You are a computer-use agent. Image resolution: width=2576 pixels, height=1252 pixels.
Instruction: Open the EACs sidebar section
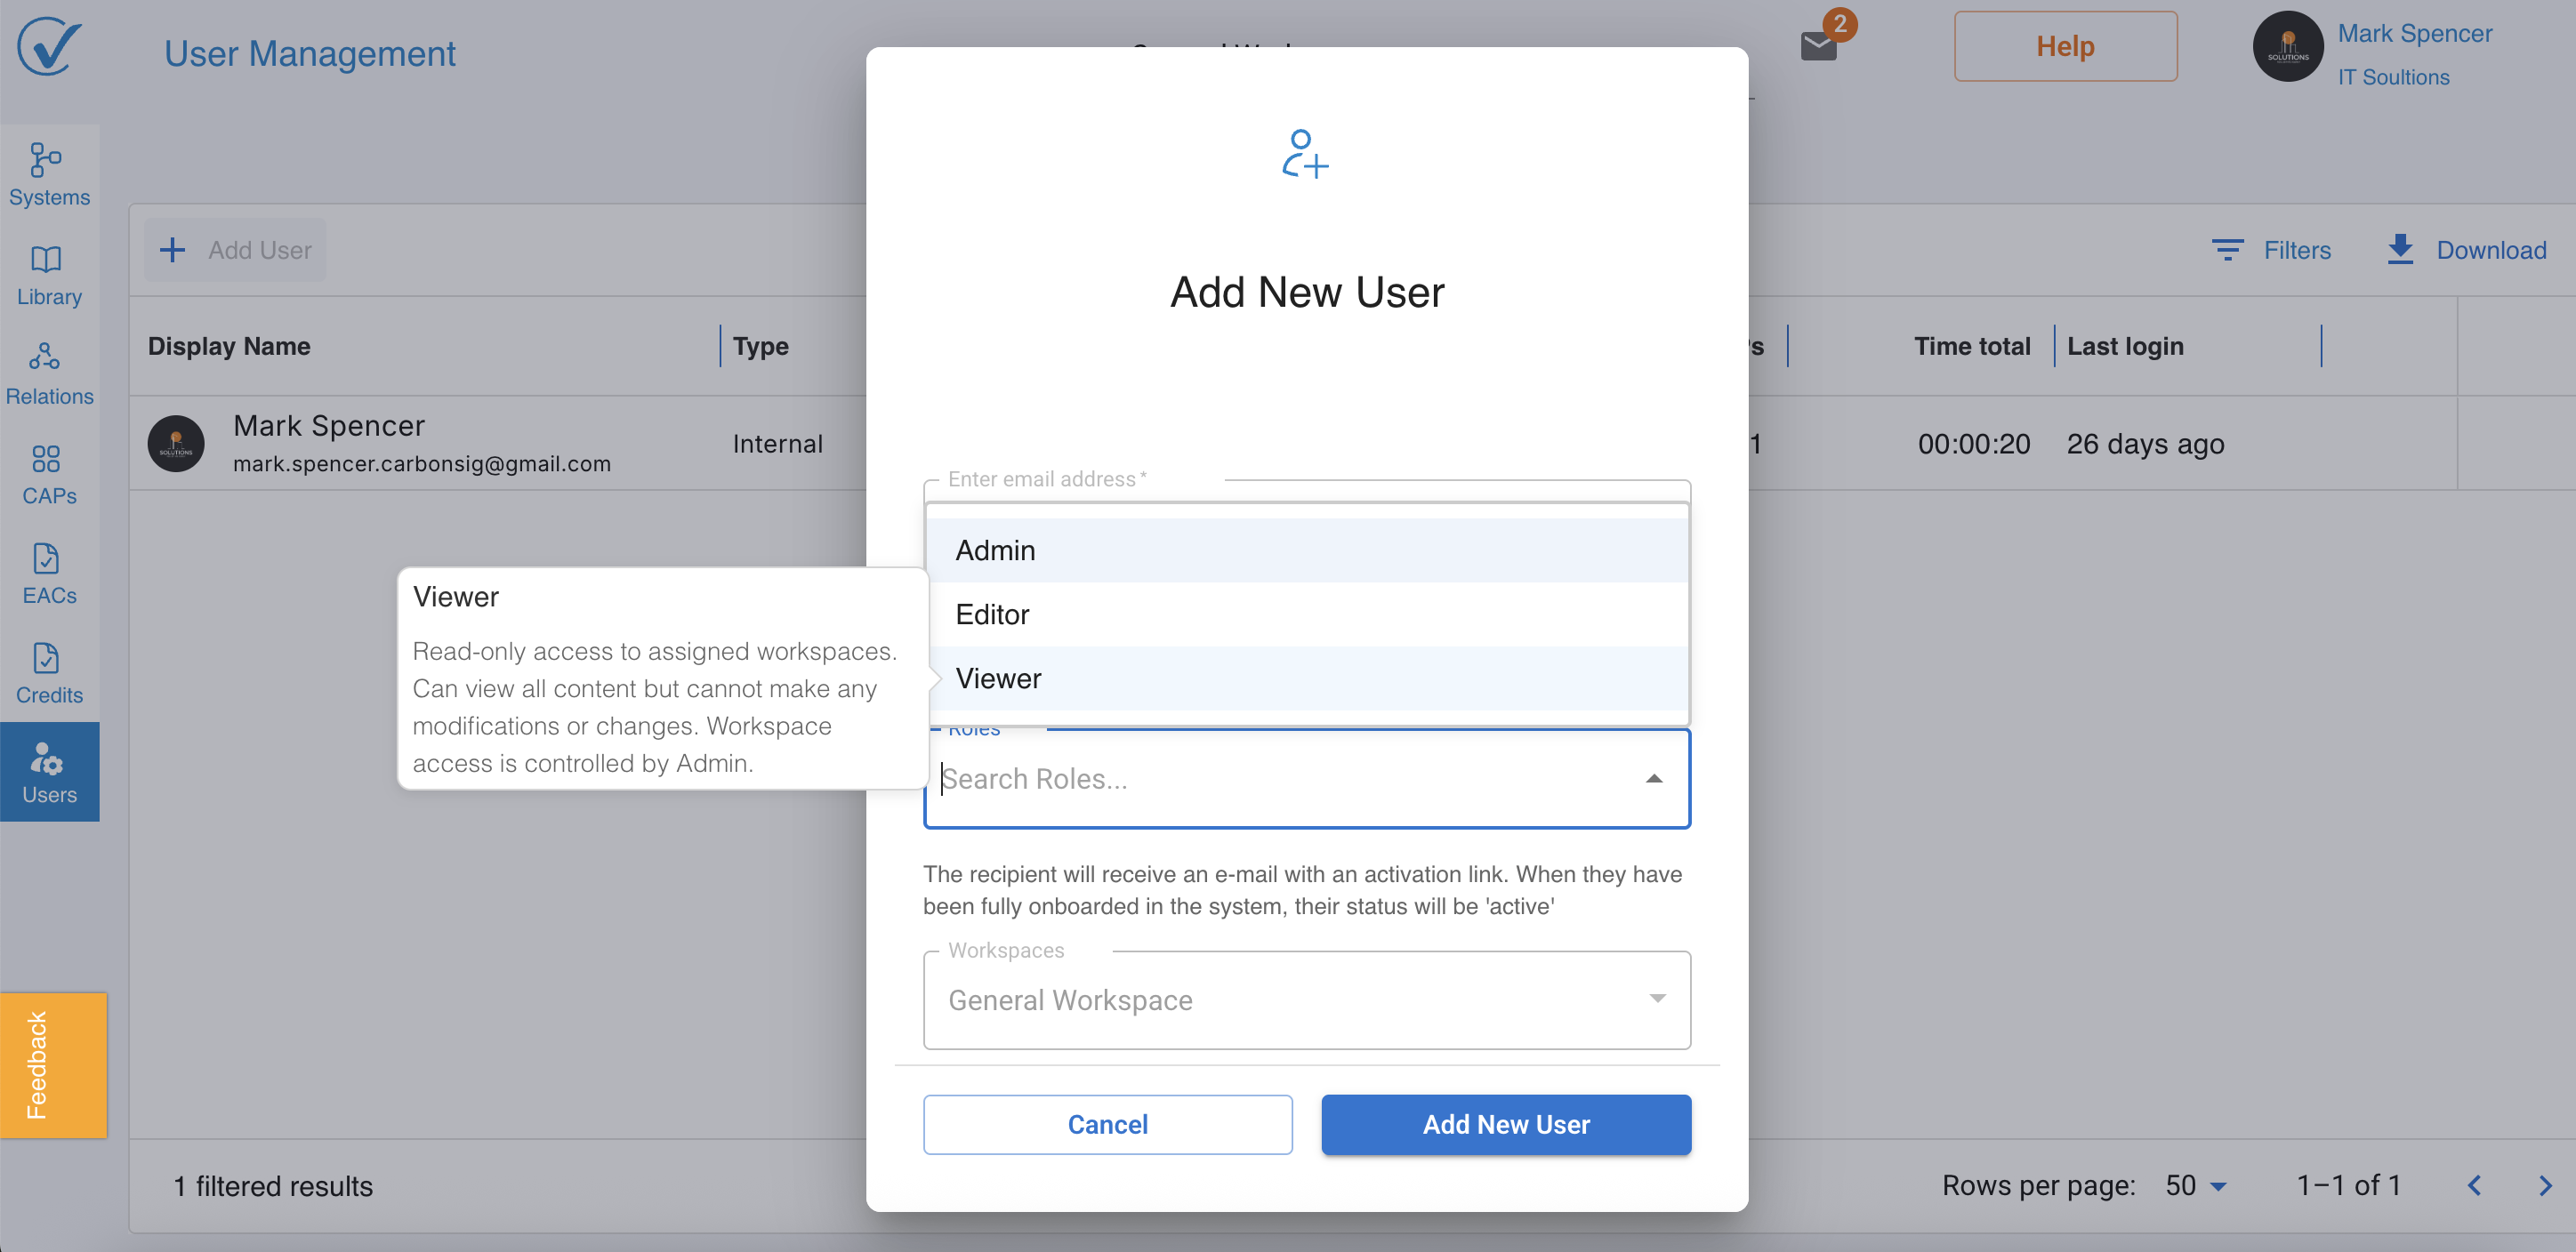[x=49, y=574]
